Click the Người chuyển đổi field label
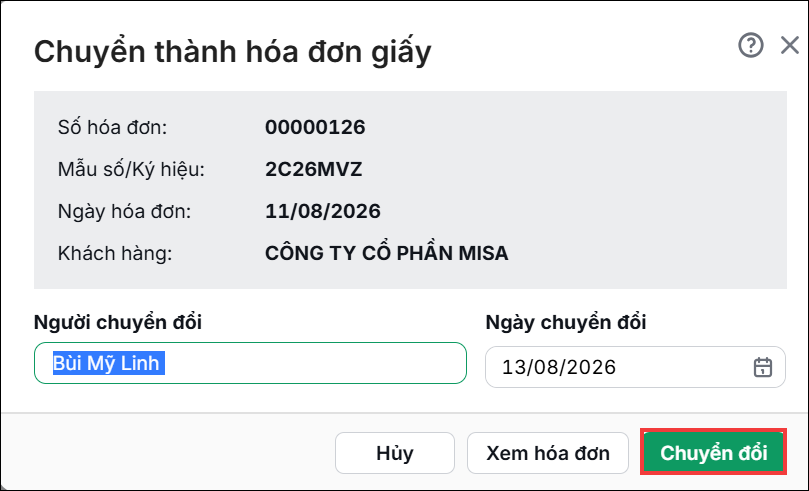This screenshot has height=491, width=809. pyautogui.click(x=118, y=322)
